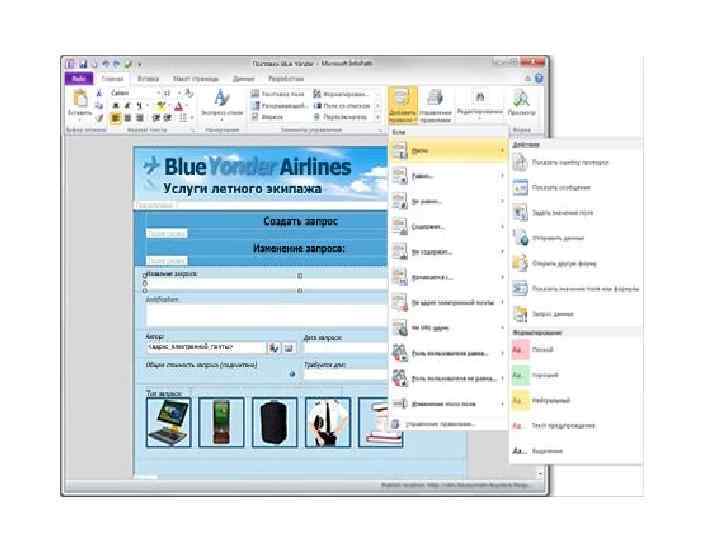Apply the green Хороший formatting swatch
The height and width of the screenshot is (540, 720).
click(x=520, y=375)
